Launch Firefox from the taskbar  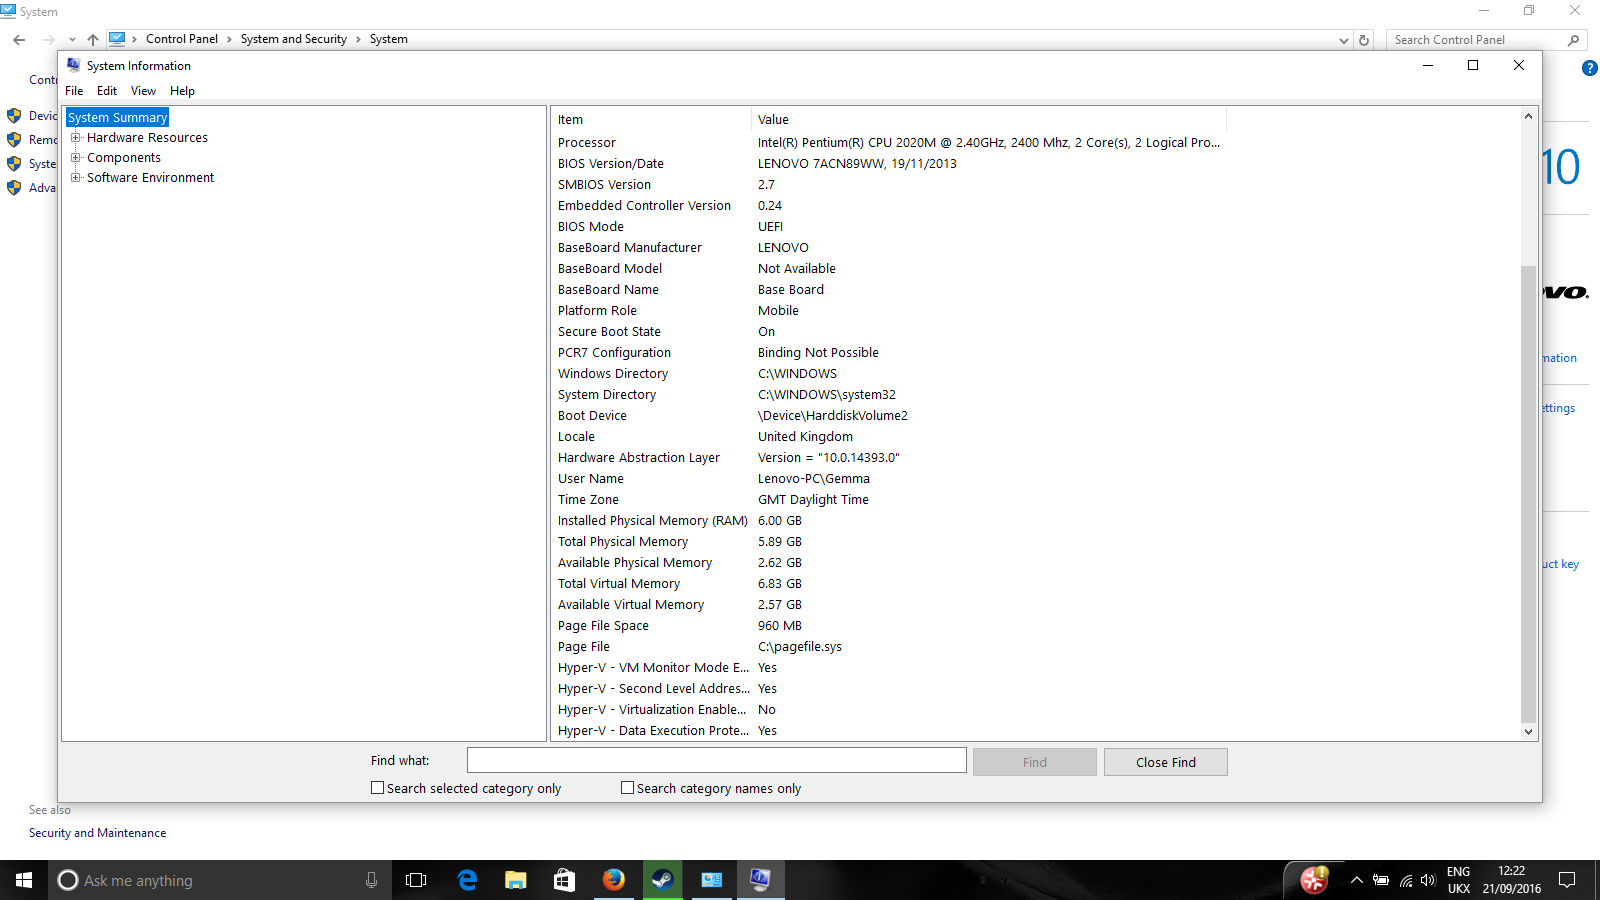(x=613, y=880)
